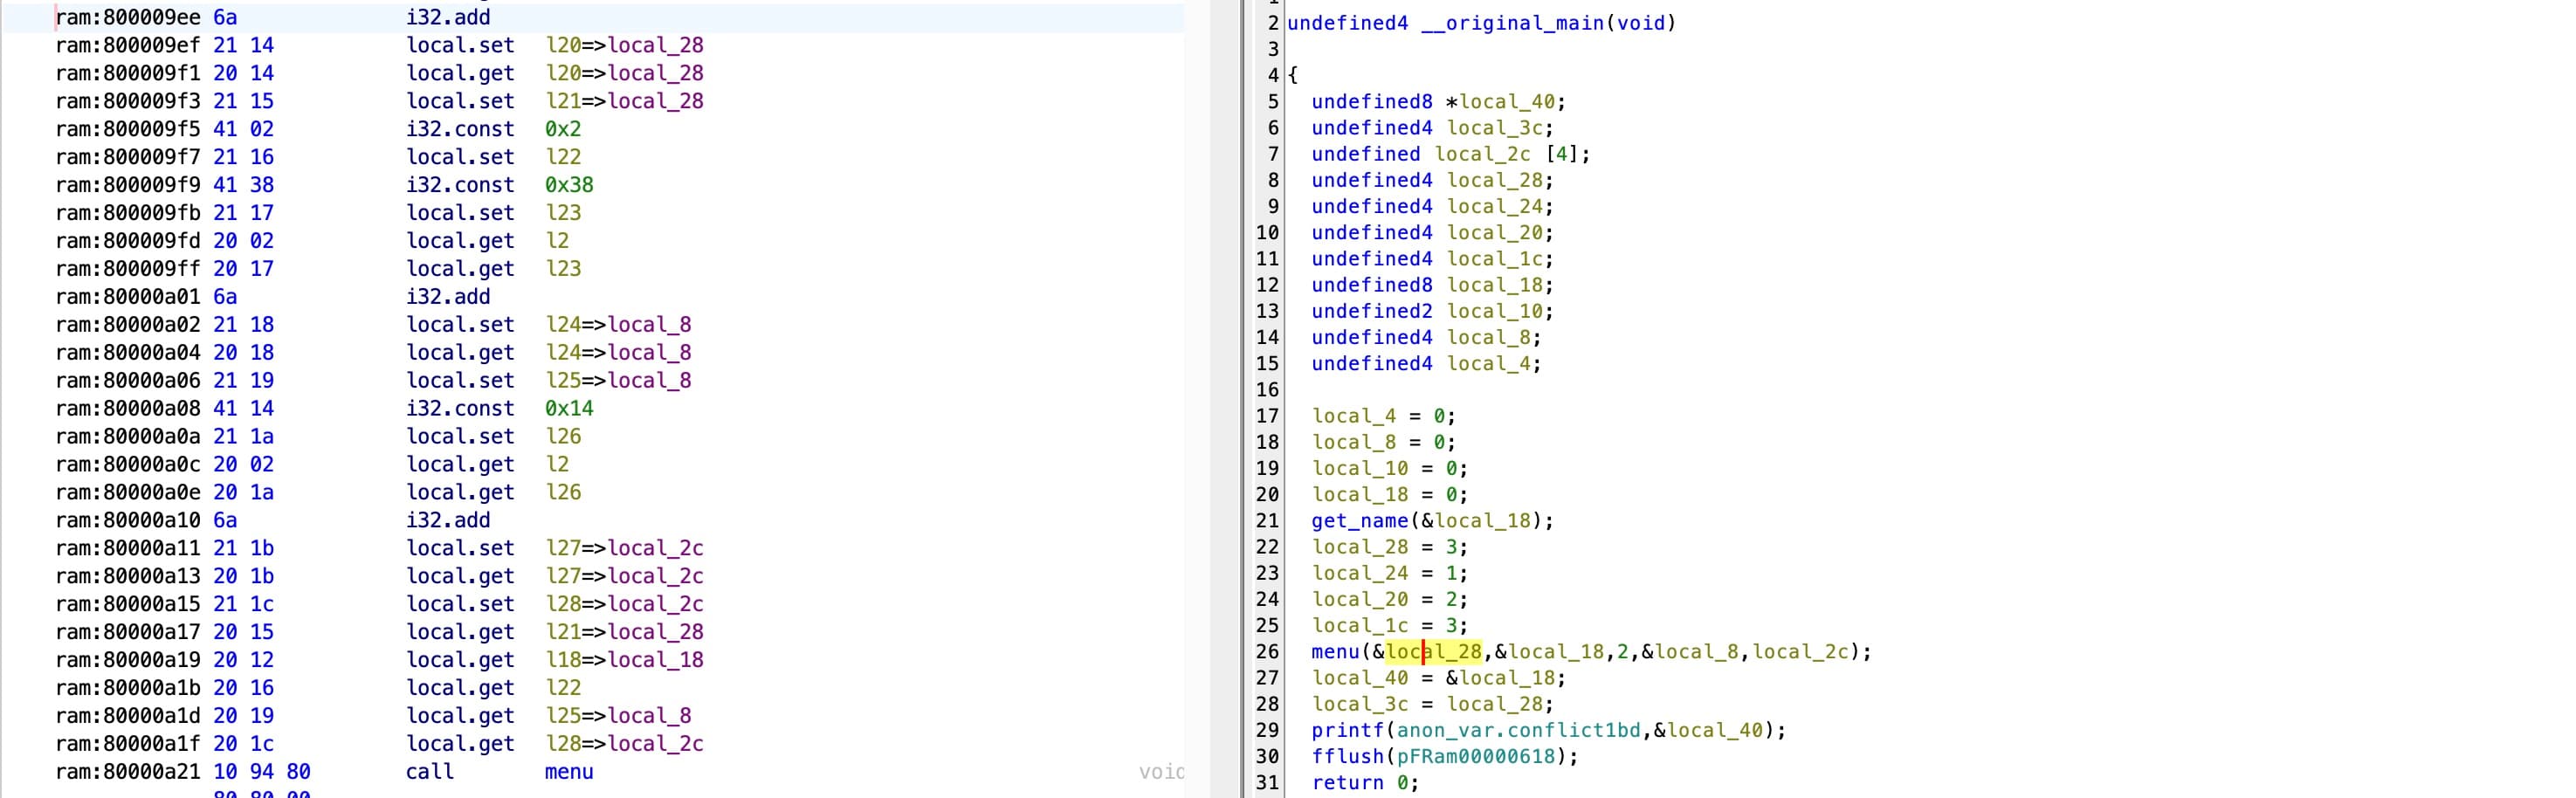
Task: Click local_2c array declaration on line 7
Action: (x=1481, y=154)
